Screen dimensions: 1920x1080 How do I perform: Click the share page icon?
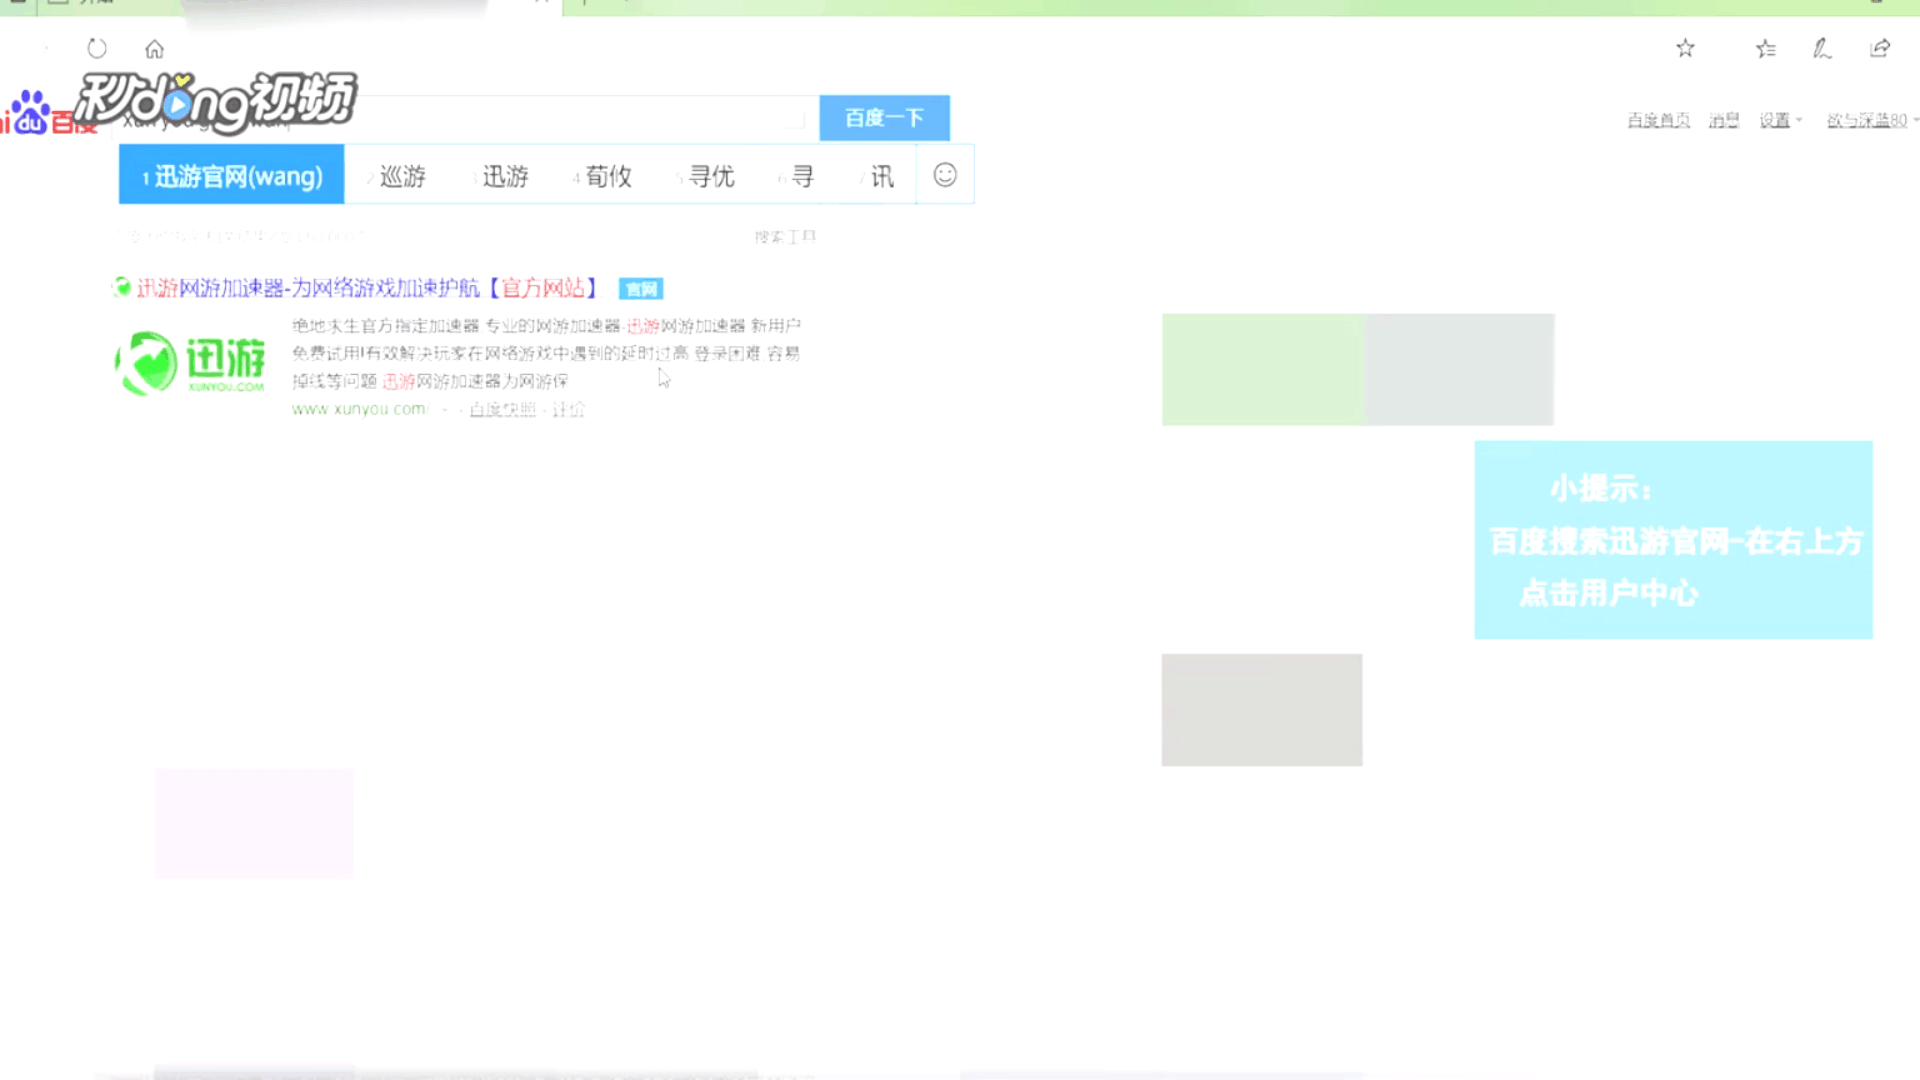click(1880, 48)
